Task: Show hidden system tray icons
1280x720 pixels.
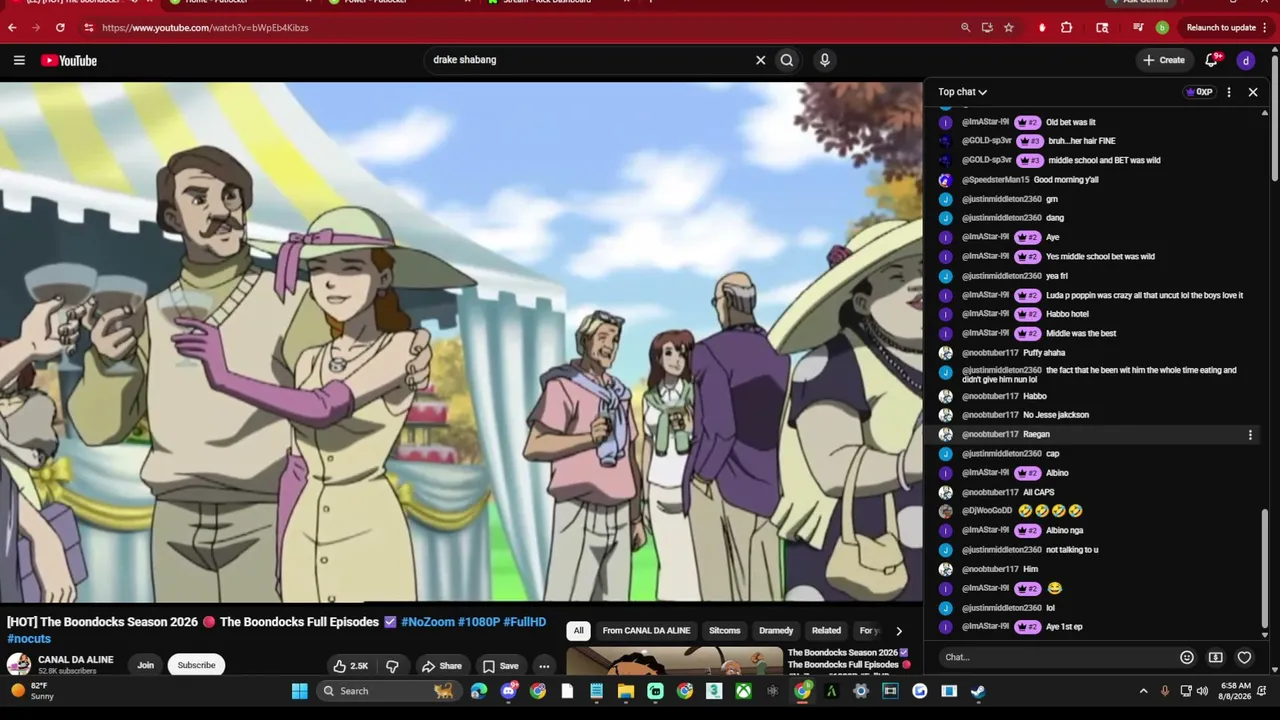Action: click(1144, 691)
